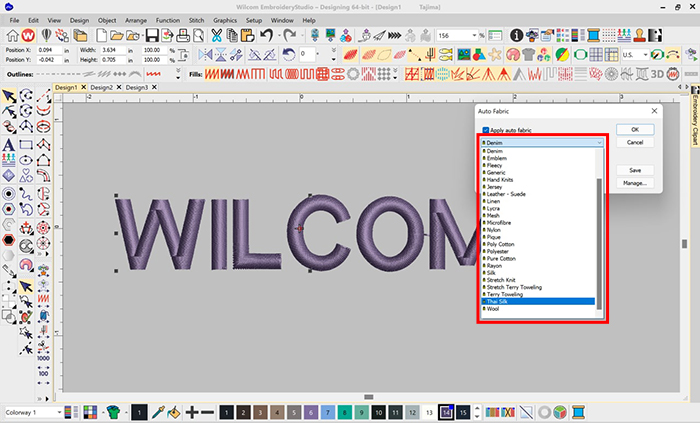Click Save in Auto Fabric dialog
700x423 pixels.
pyautogui.click(x=635, y=170)
